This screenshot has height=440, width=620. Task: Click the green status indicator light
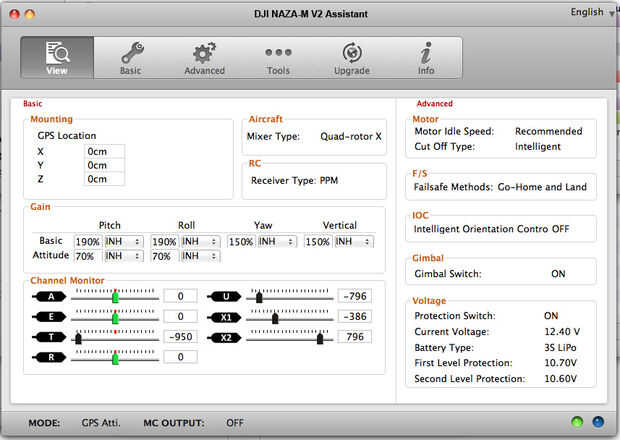pos(577,423)
